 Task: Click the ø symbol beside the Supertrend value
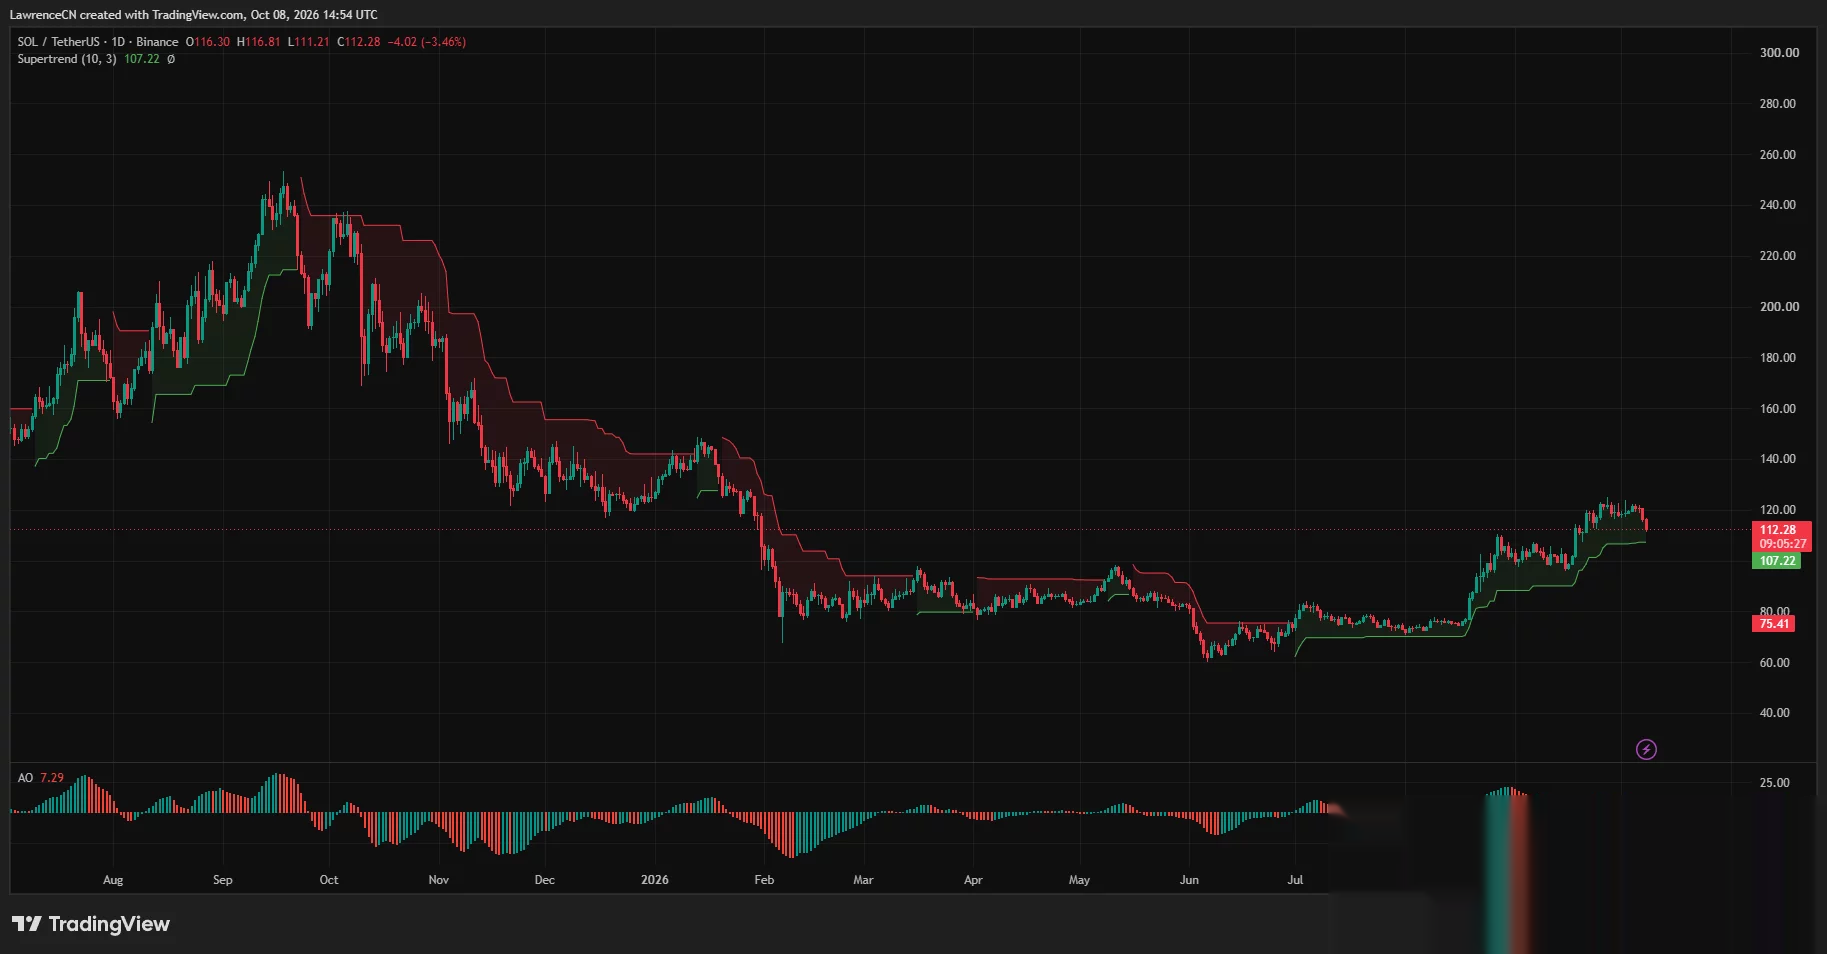click(171, 59)
